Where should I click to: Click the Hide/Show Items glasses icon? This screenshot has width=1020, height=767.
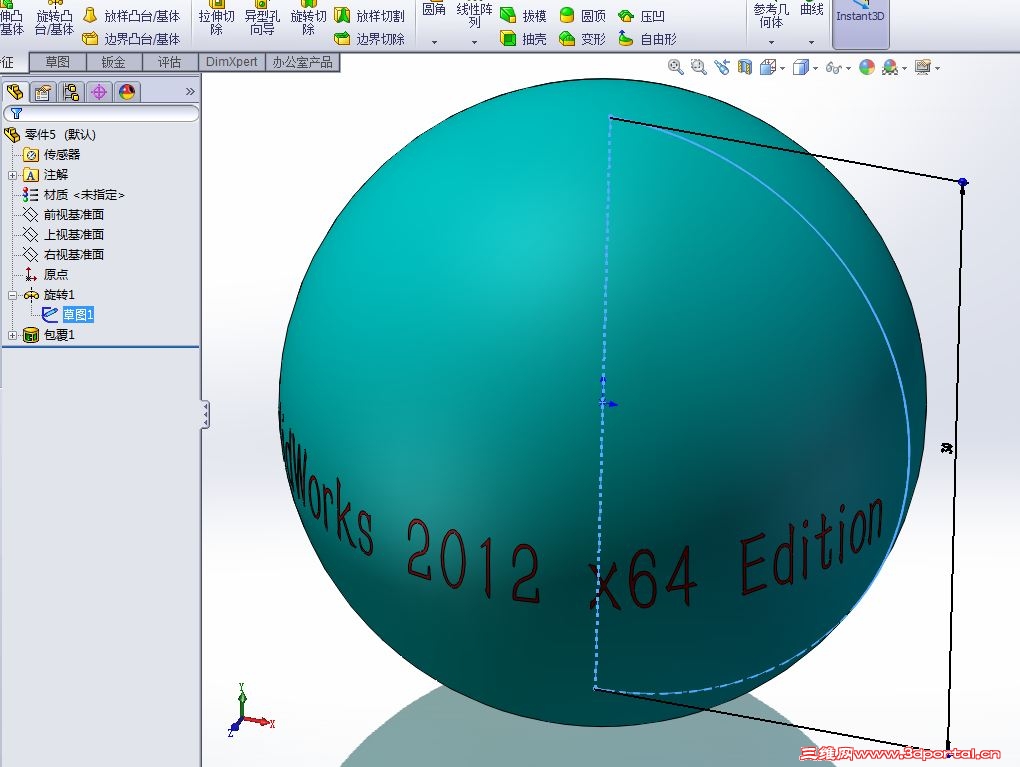tap(833, 67)
